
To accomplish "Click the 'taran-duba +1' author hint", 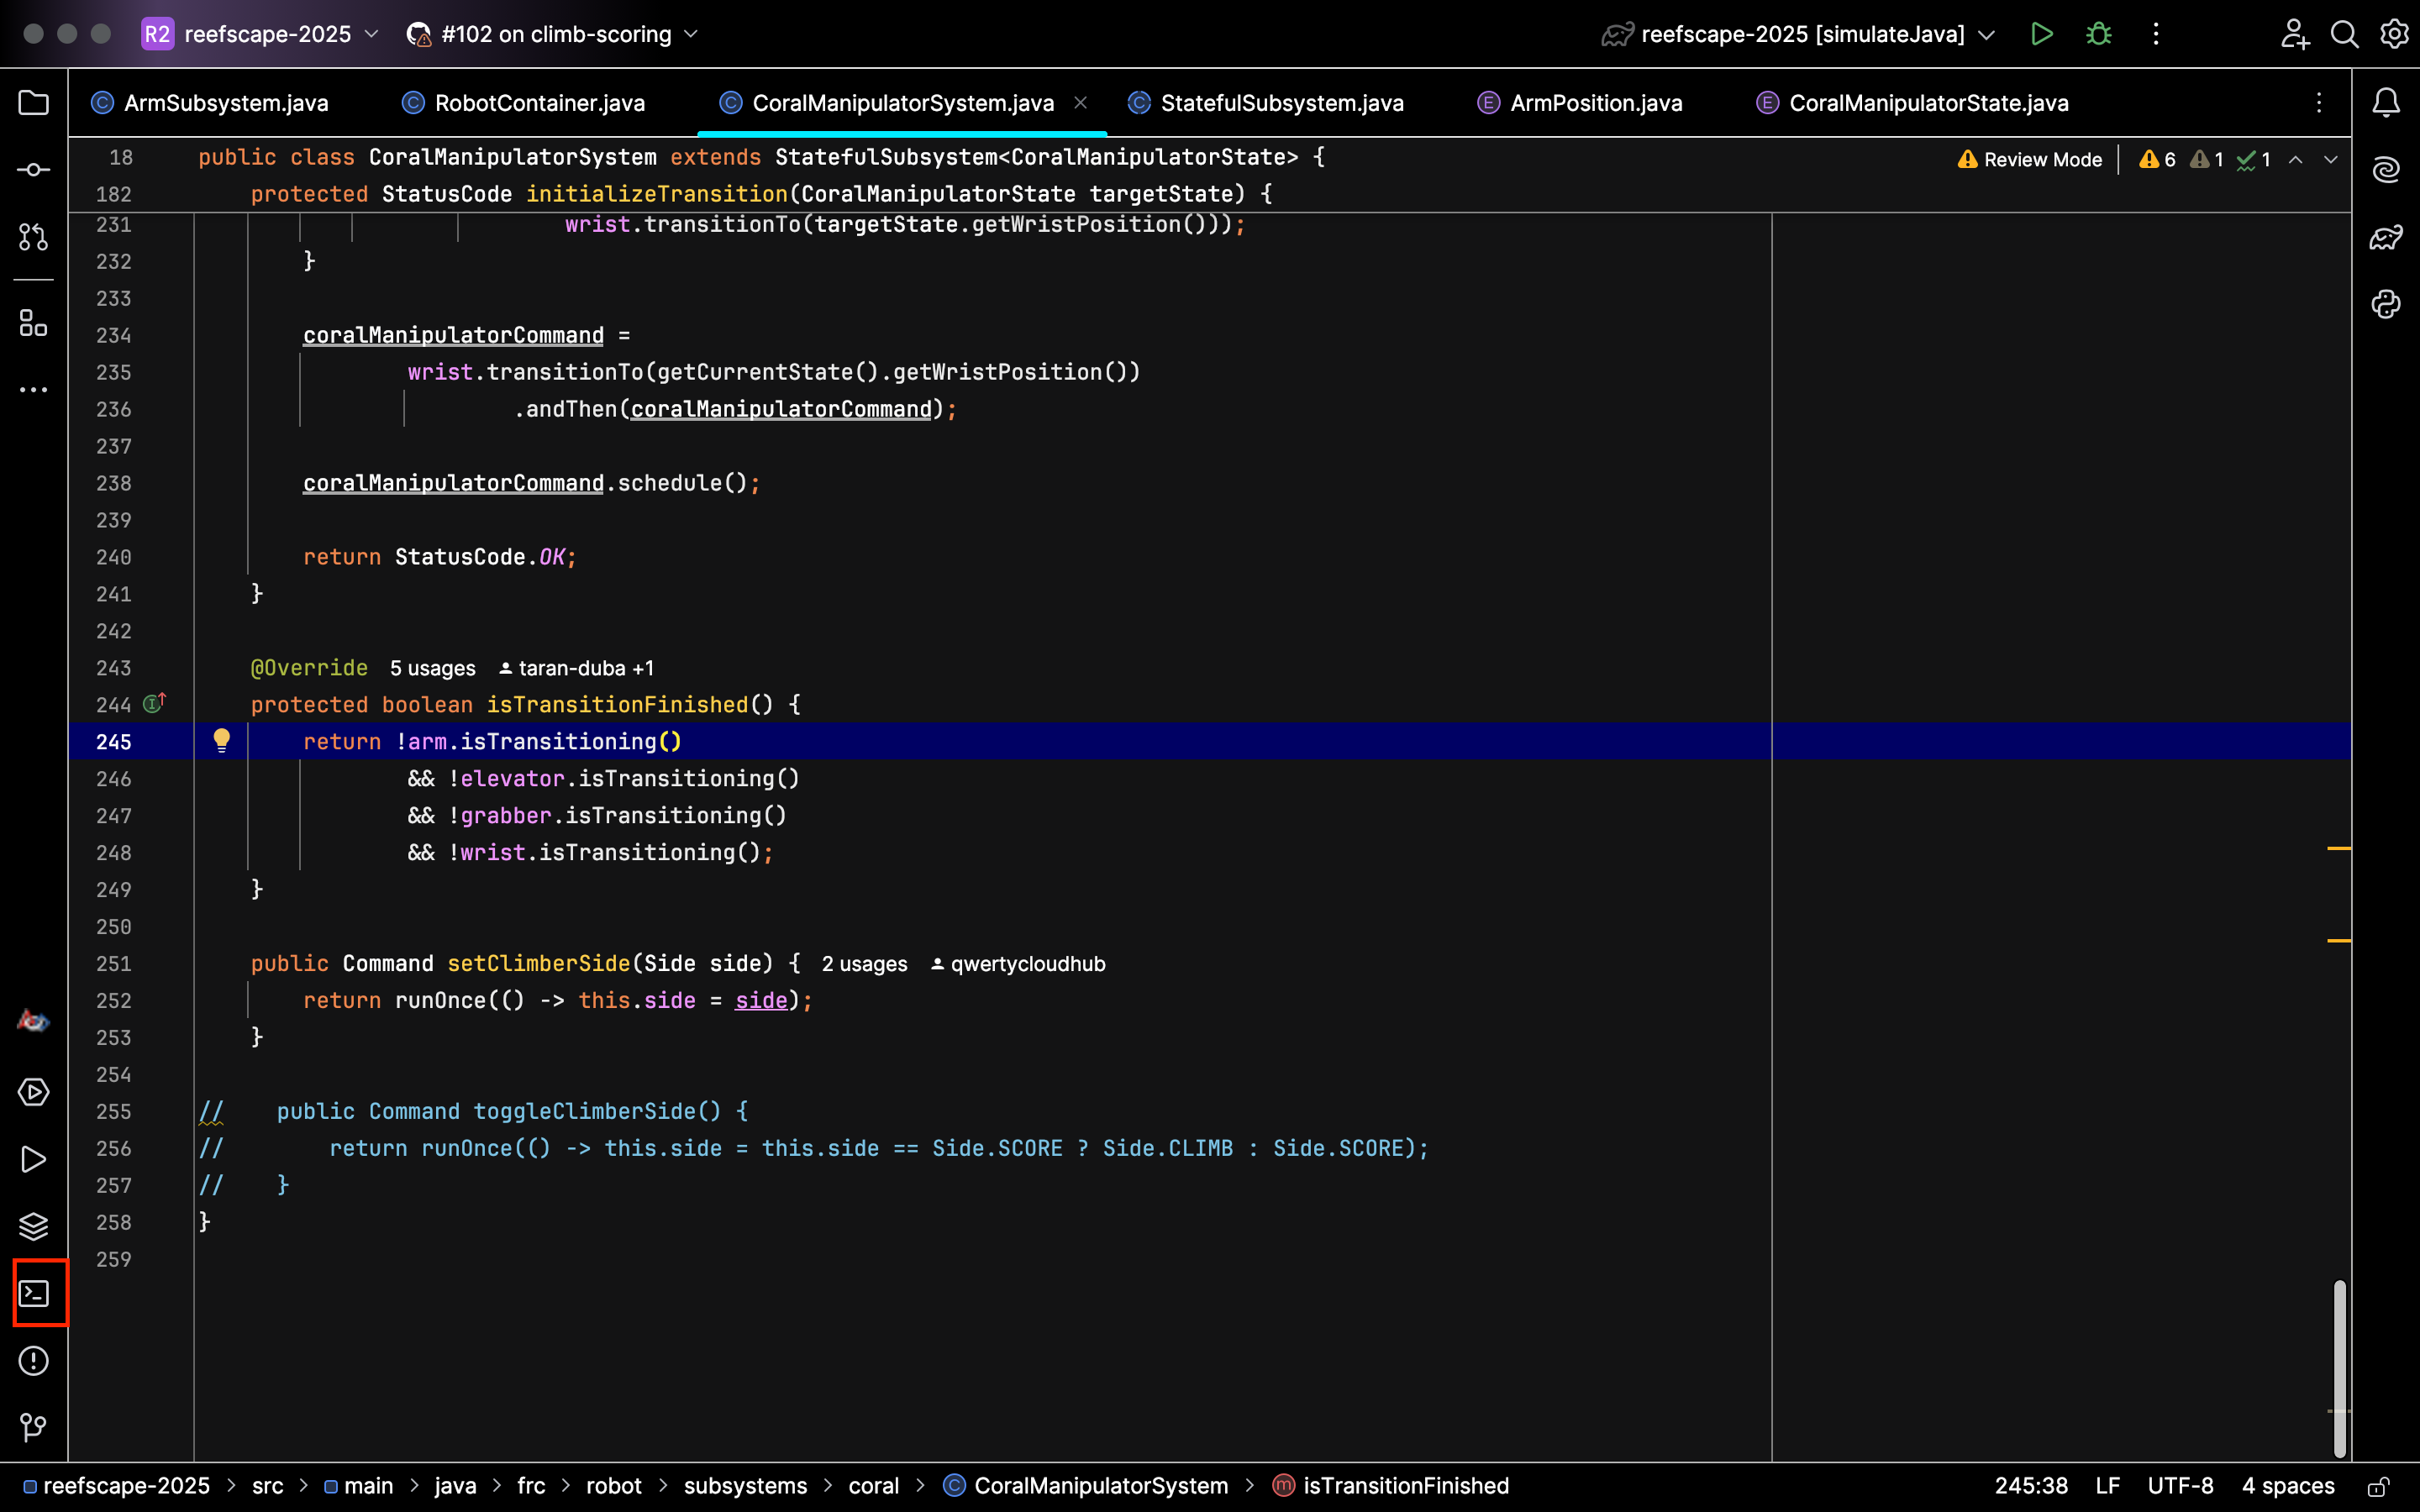I will click(576, 668).
